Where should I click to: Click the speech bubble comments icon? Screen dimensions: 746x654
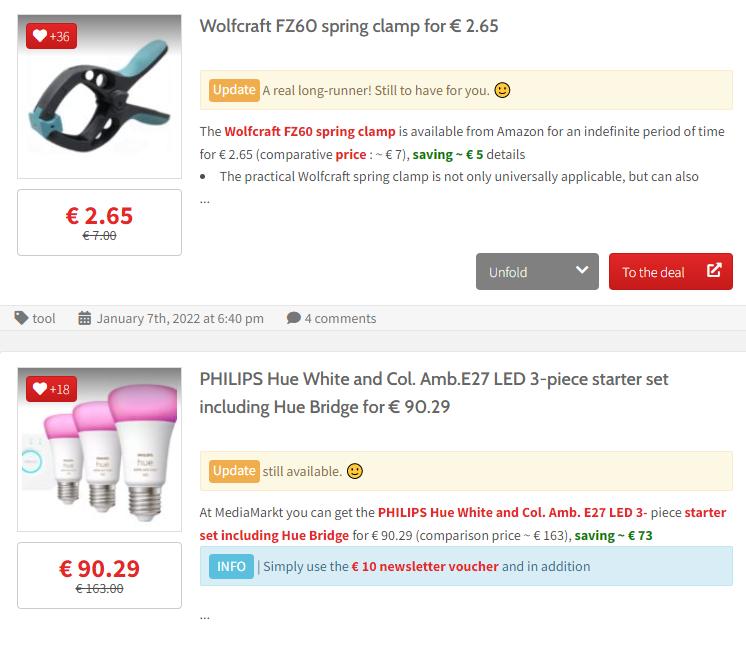click(294, 318)
